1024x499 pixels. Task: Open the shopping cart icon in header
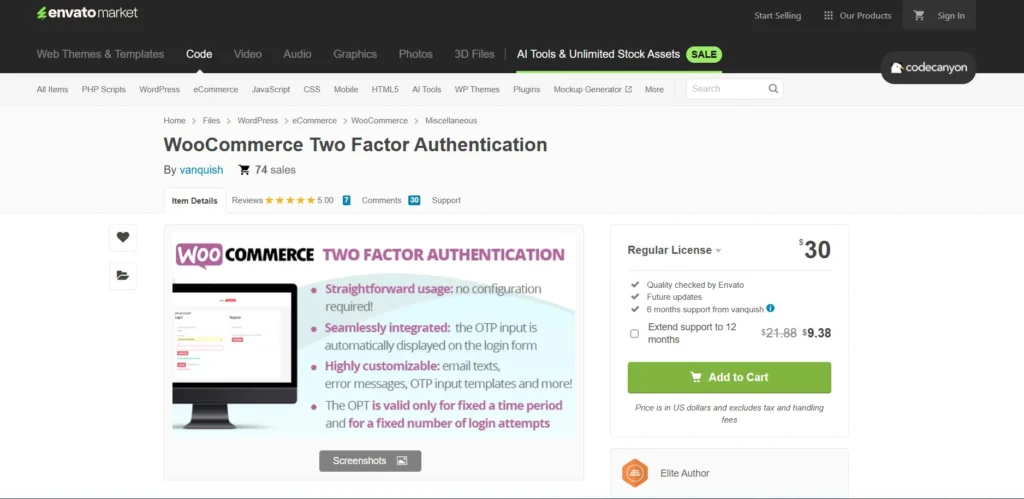919,16
